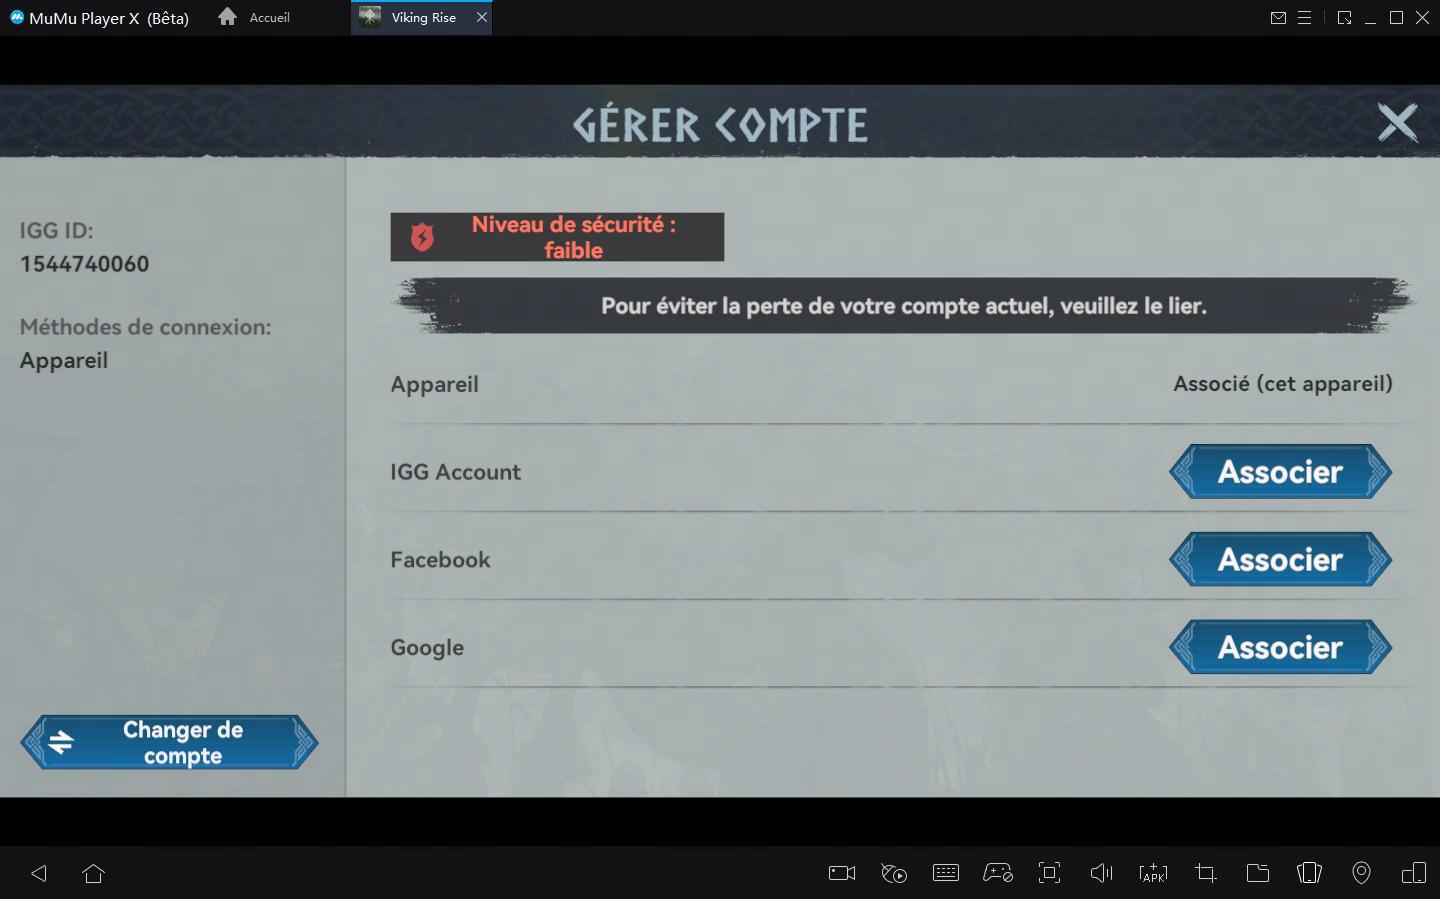Viewport: 1440px width, 899px height.
Task: Open the MuMu mail messages icon
Action: point(1278,18)
